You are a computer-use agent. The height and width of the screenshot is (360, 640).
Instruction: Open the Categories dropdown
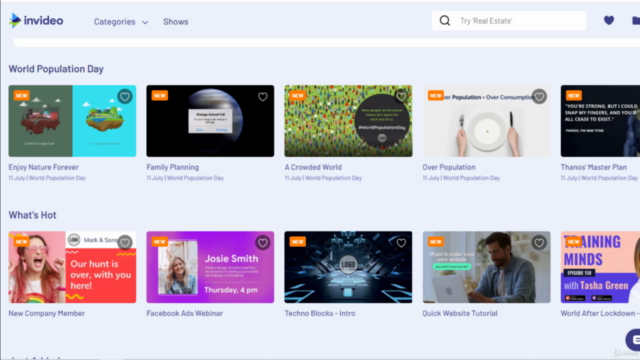[x=121, y=22]
